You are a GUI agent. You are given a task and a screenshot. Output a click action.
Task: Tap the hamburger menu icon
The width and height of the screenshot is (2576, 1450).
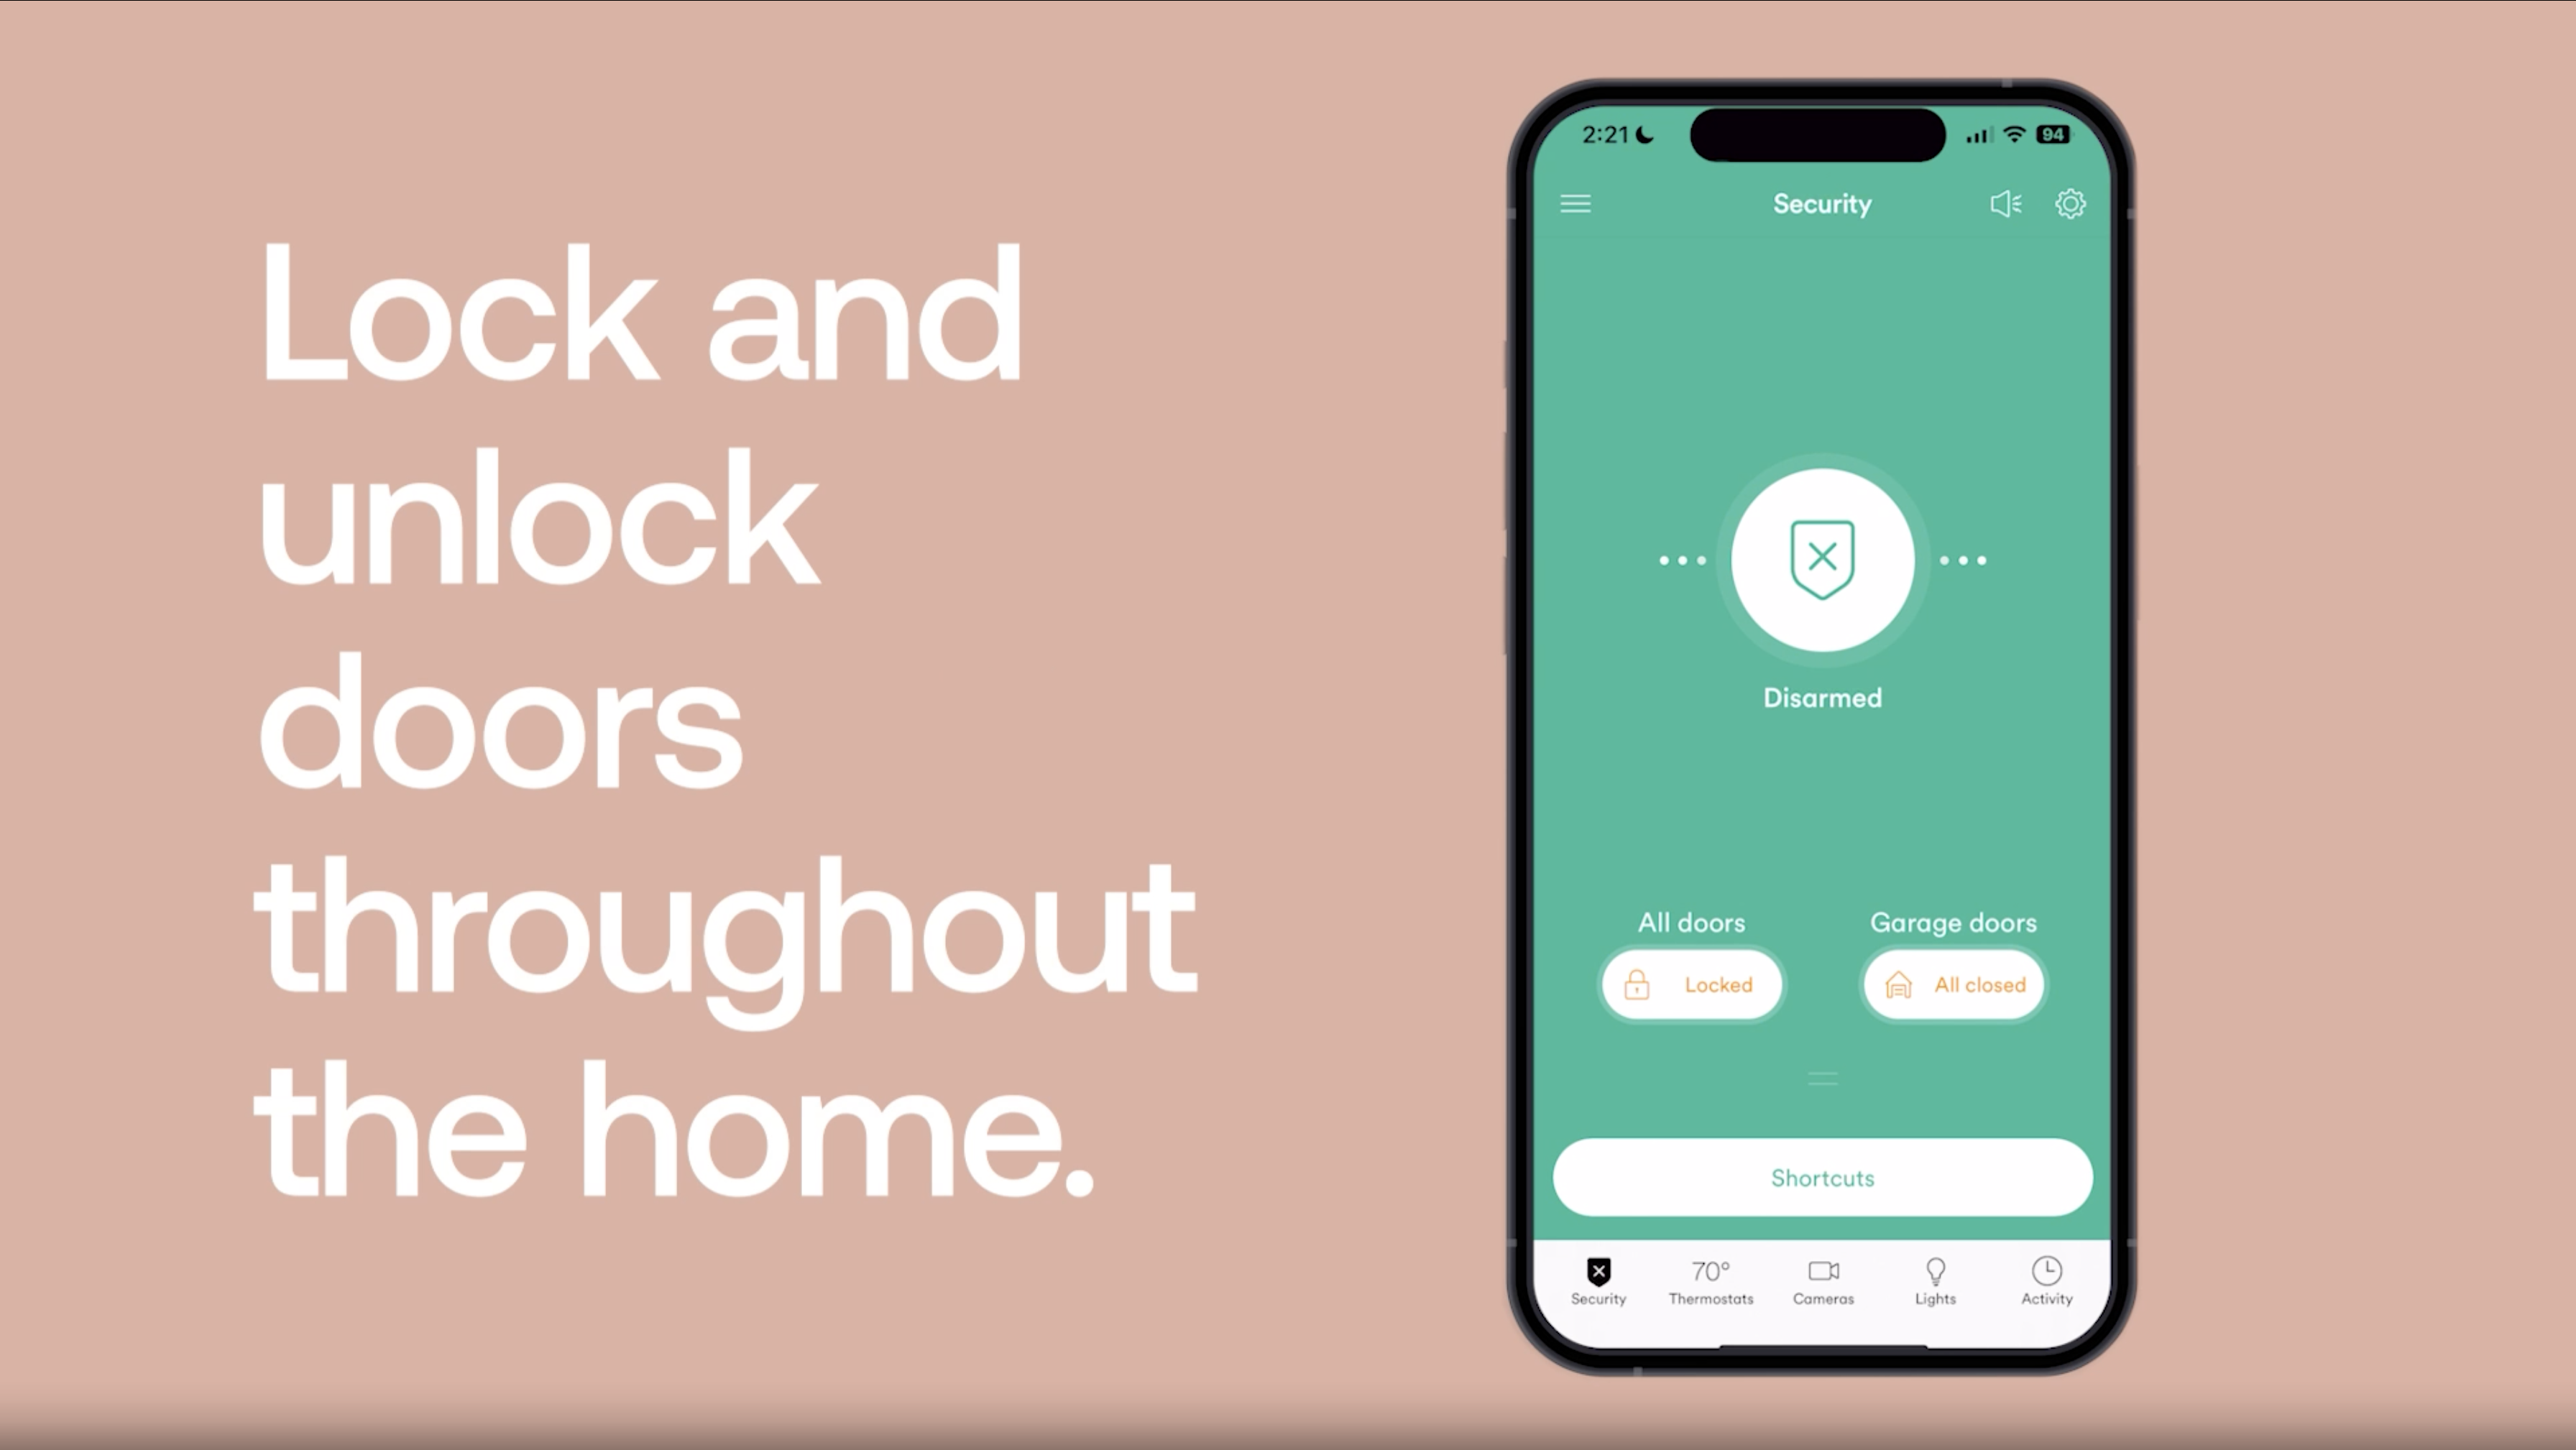(x=1575, y=203)
